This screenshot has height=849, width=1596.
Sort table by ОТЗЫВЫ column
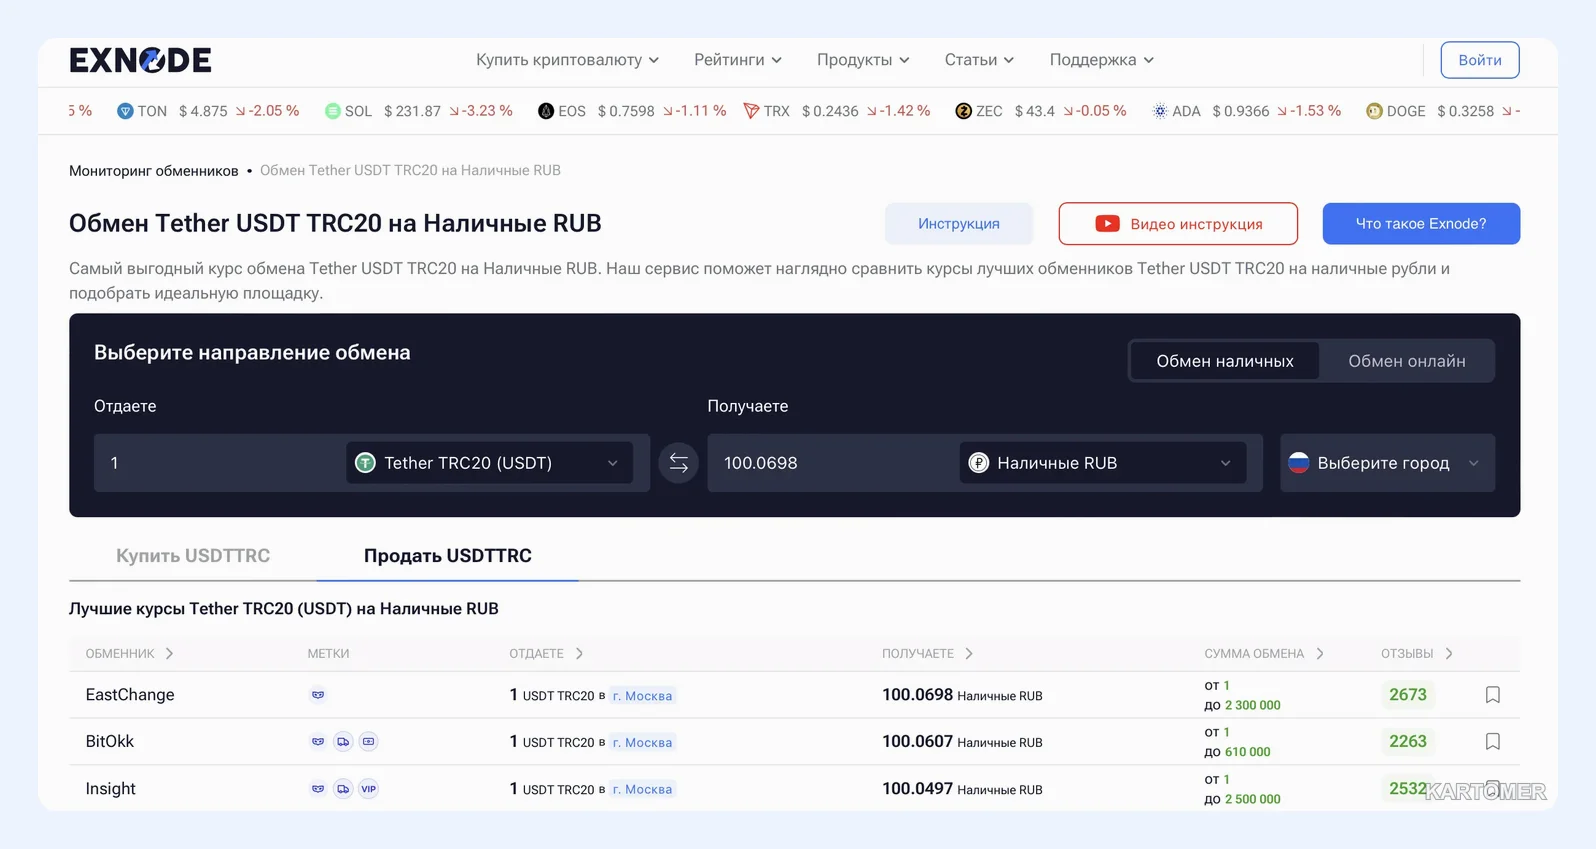click(1417, 654)
